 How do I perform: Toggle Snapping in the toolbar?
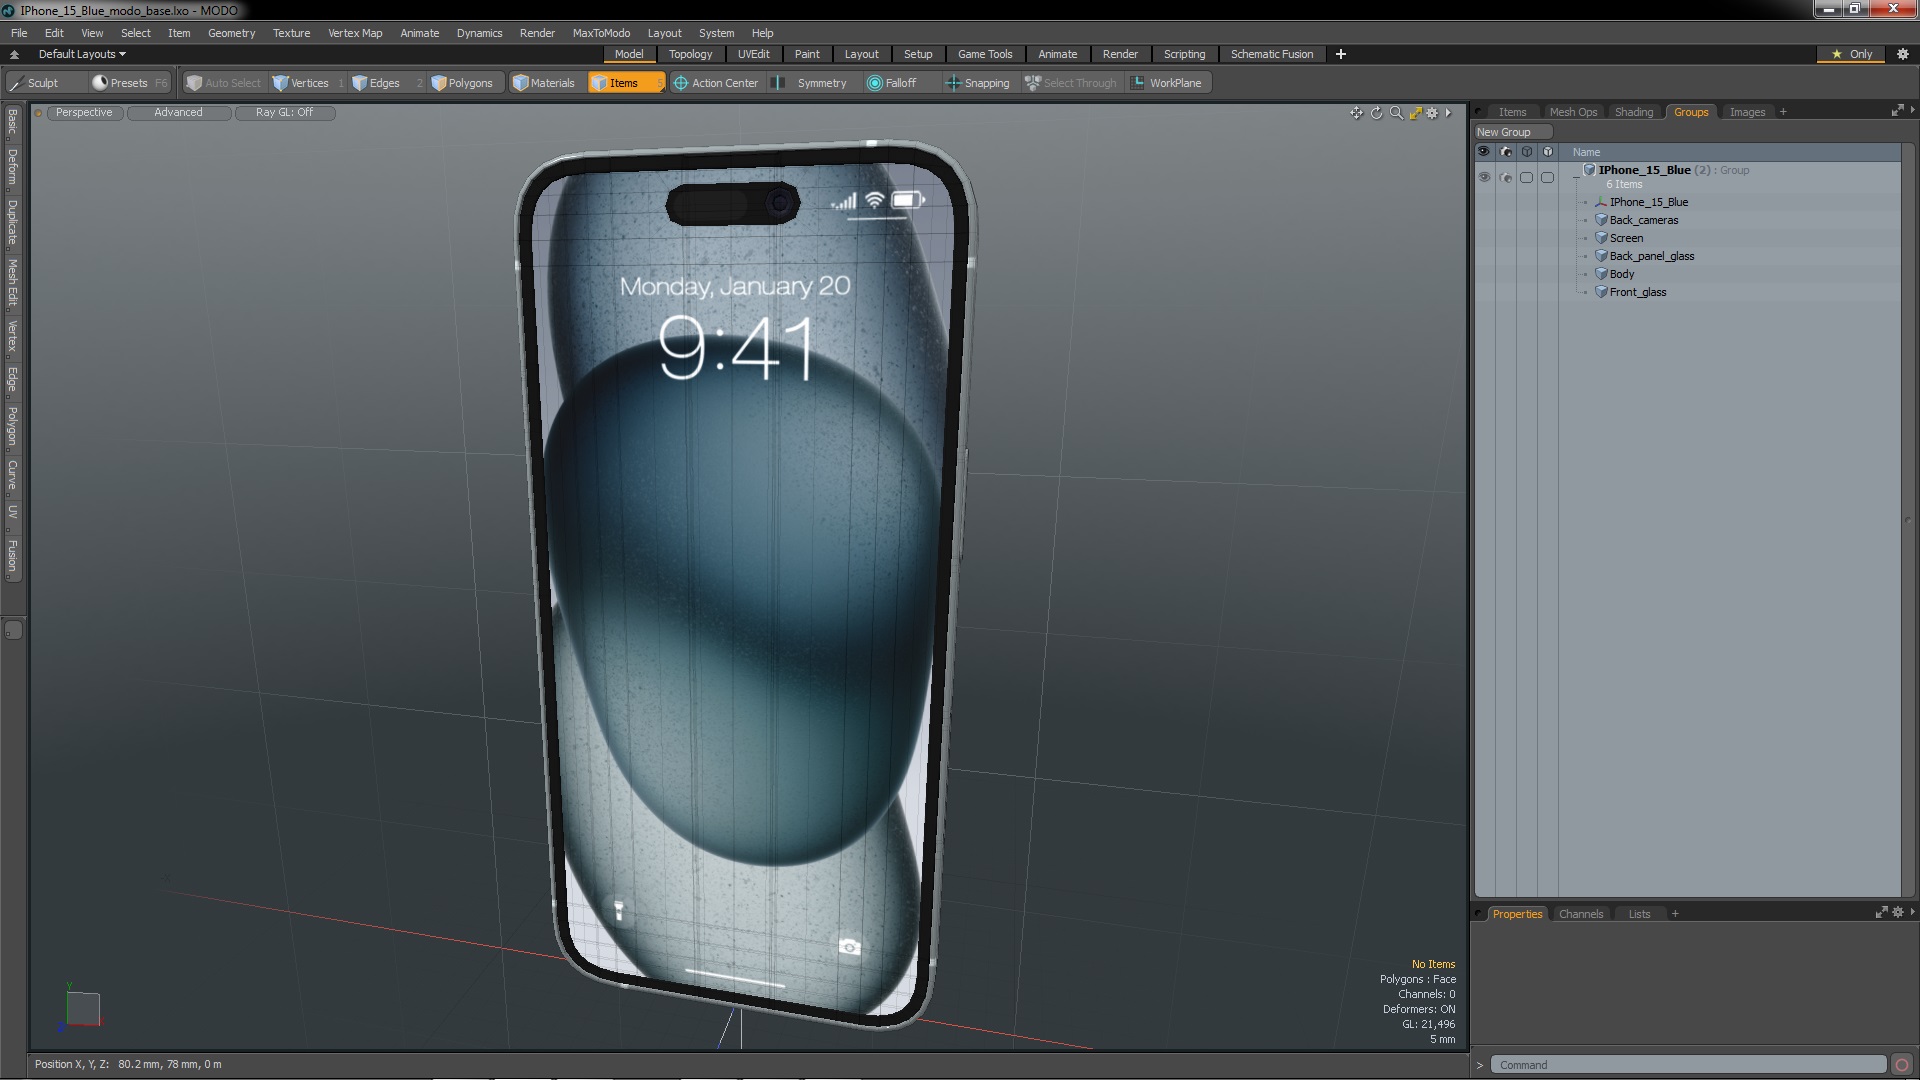tap(977, 83)
